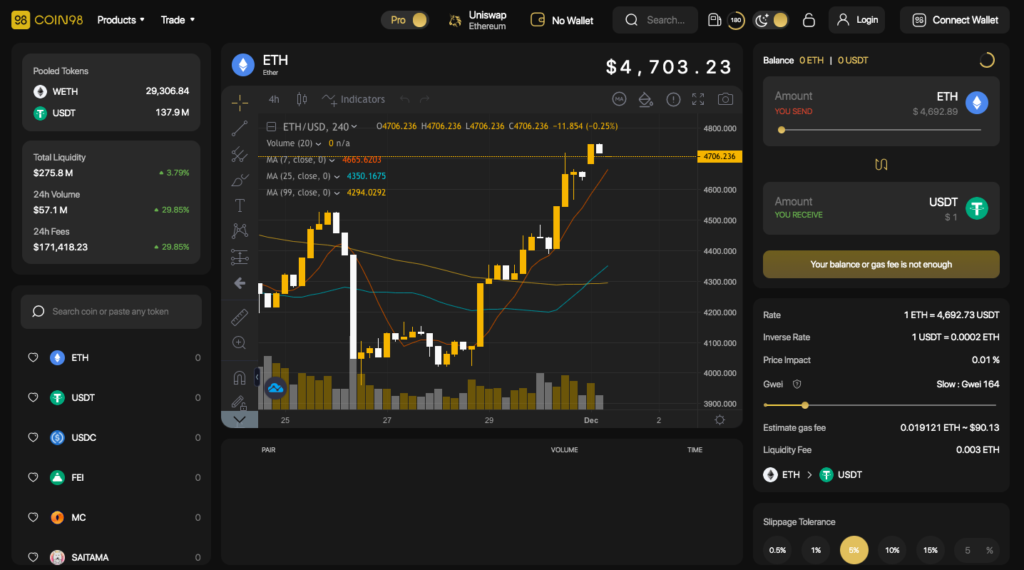The width and height of the screenshot is (1024, 570).
Task: Click the Connect Wallet button
Action: pos(955,20)
